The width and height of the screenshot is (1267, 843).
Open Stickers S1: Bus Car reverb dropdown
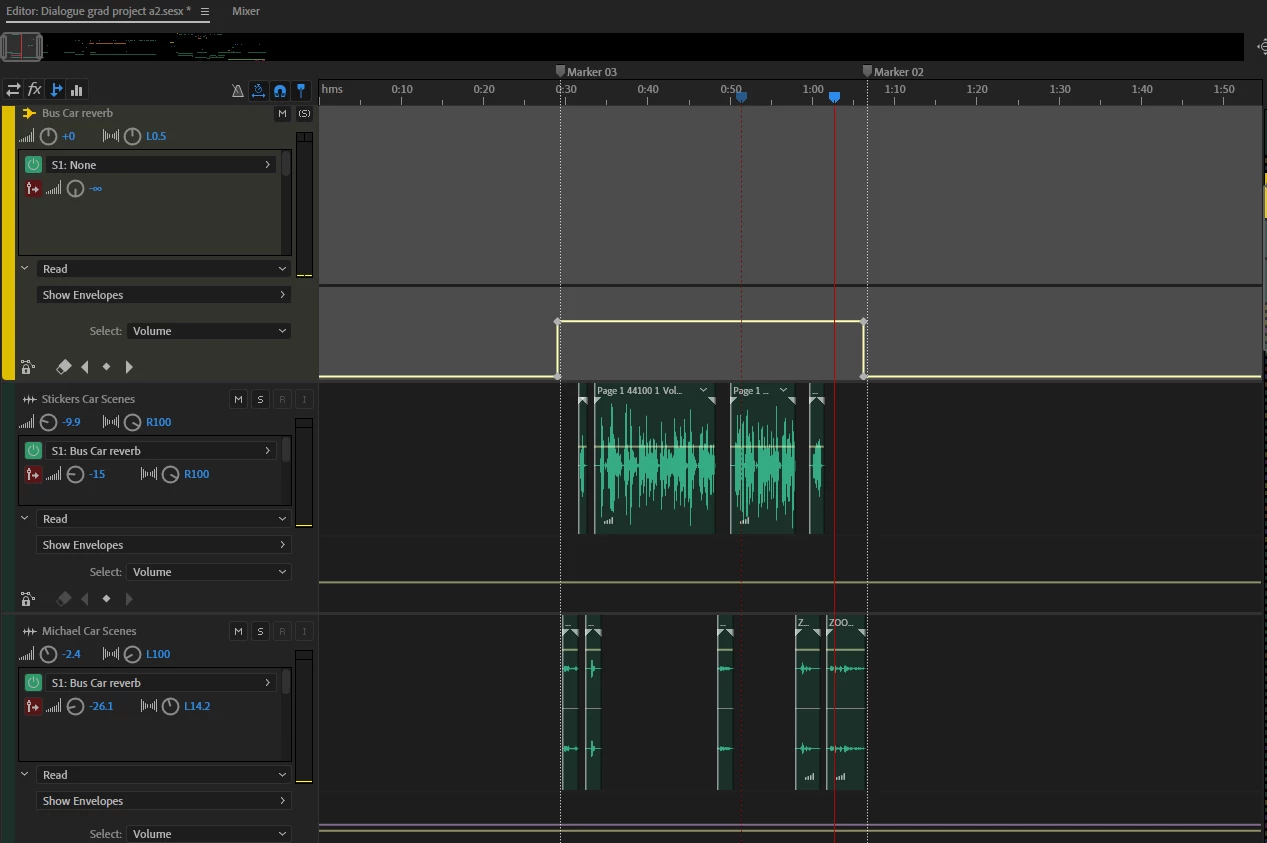(161, 451)
